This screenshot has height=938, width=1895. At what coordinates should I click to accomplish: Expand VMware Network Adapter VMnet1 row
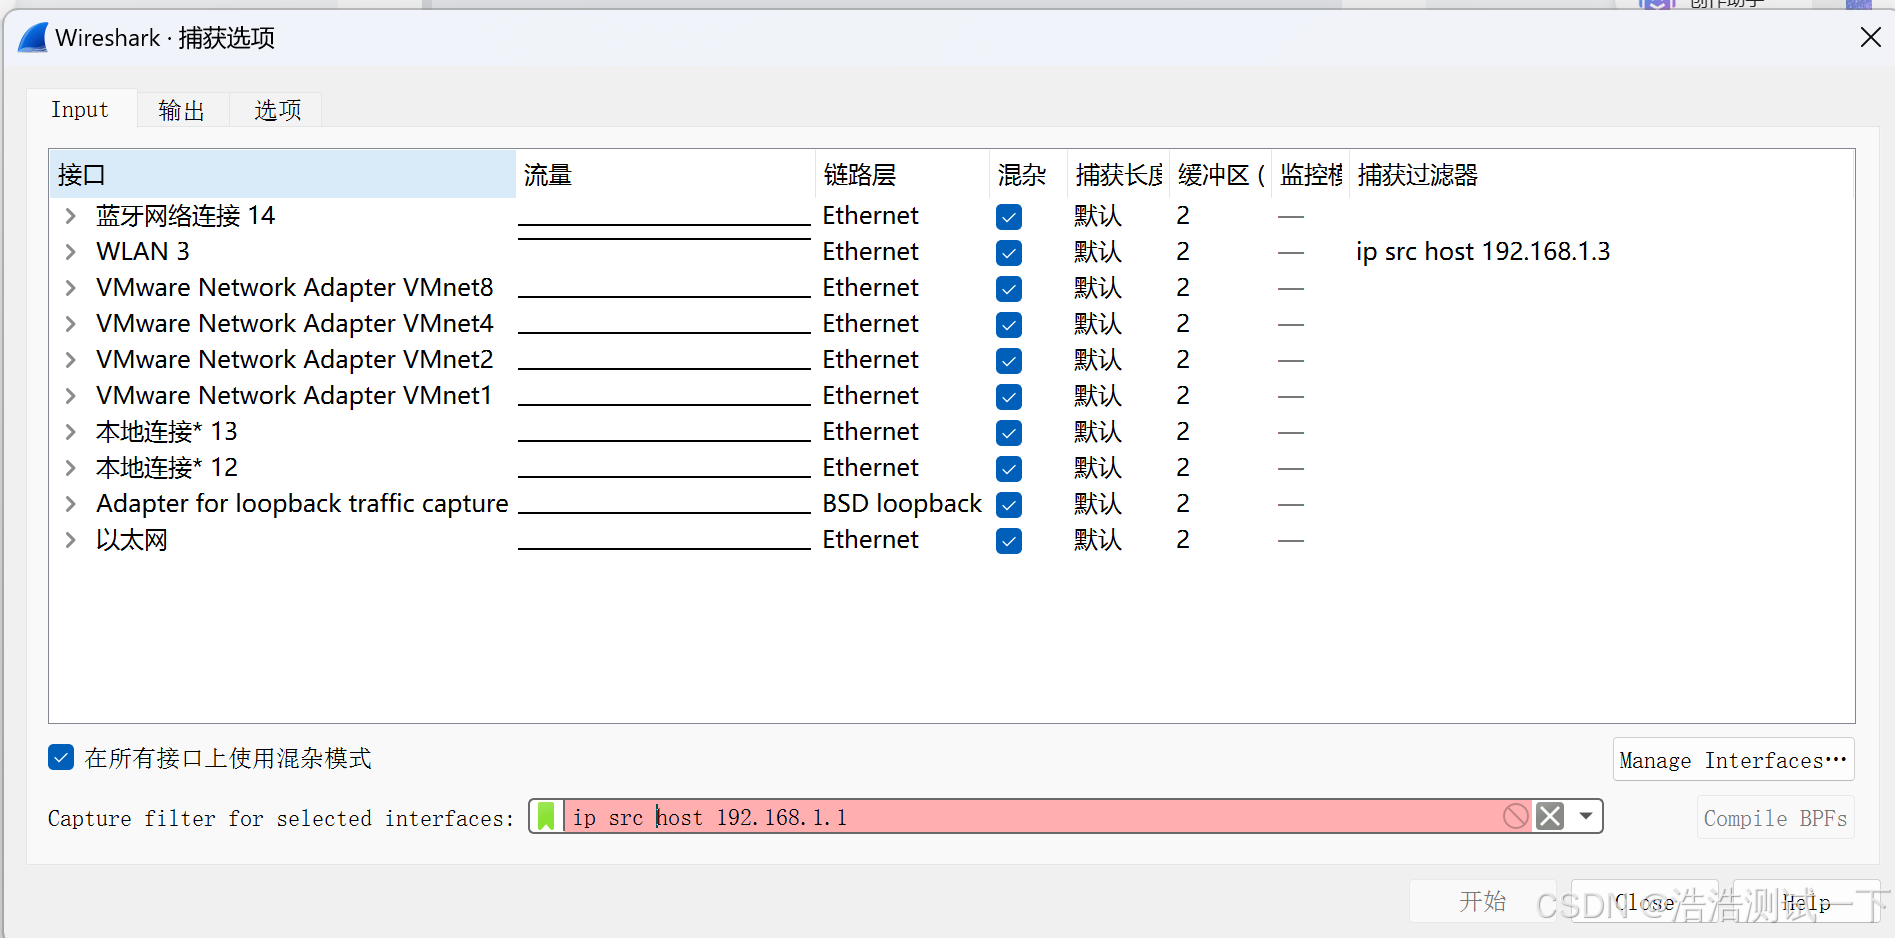[x=70, y=396]
